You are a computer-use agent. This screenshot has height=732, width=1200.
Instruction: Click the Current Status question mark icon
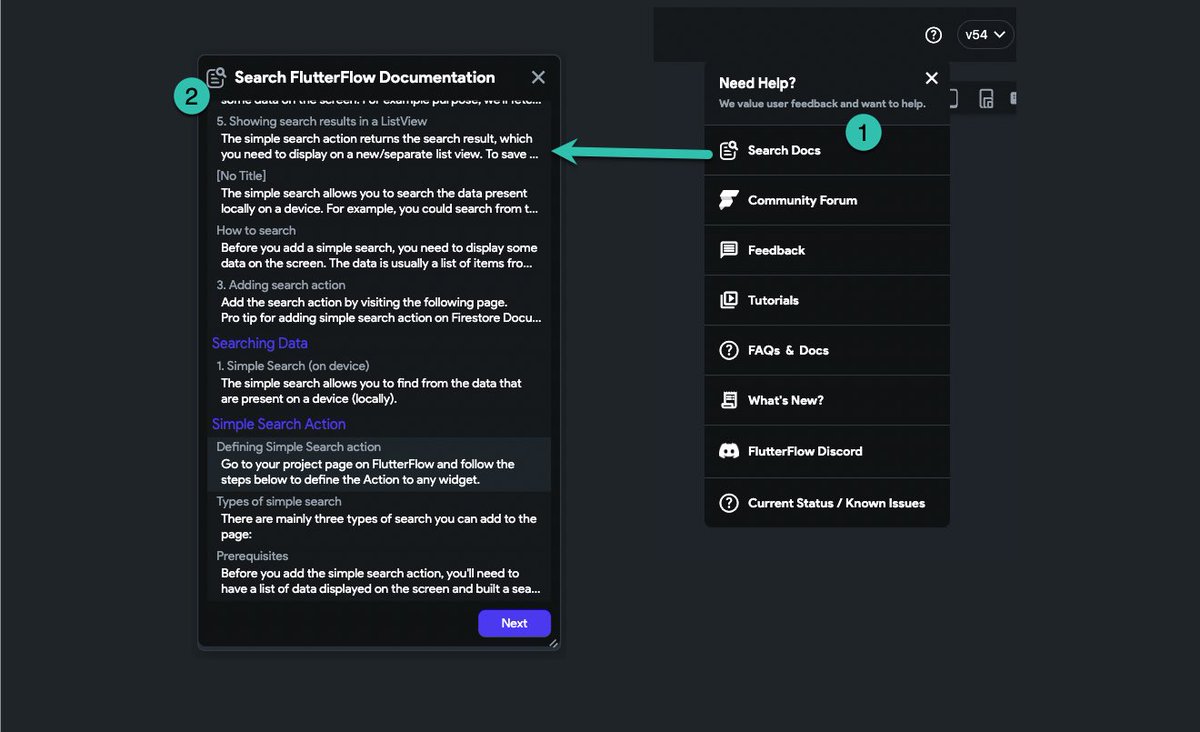(729, 503)
